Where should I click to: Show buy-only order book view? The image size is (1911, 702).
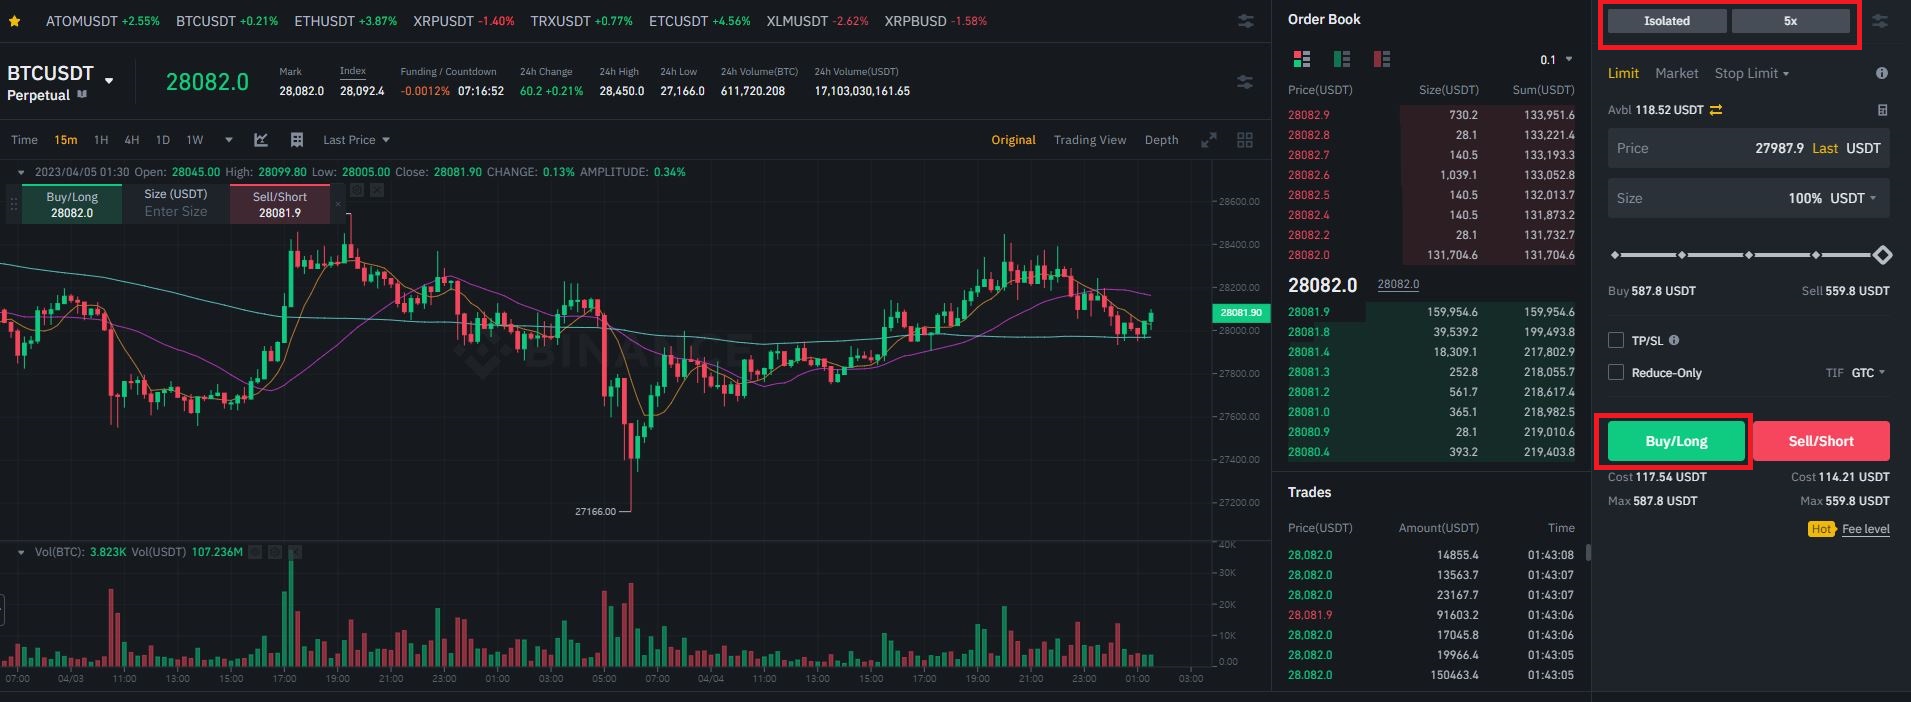click(1342, 59)
